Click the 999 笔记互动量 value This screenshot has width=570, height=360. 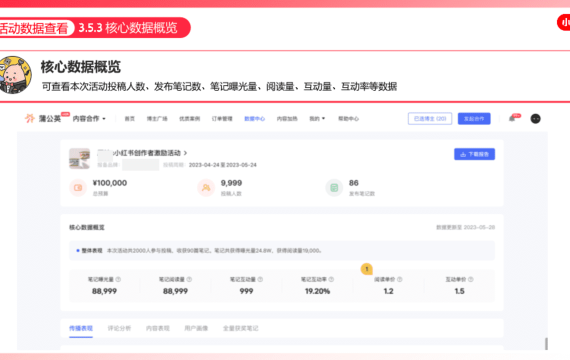pyautogui.click(x=246, y=291)
